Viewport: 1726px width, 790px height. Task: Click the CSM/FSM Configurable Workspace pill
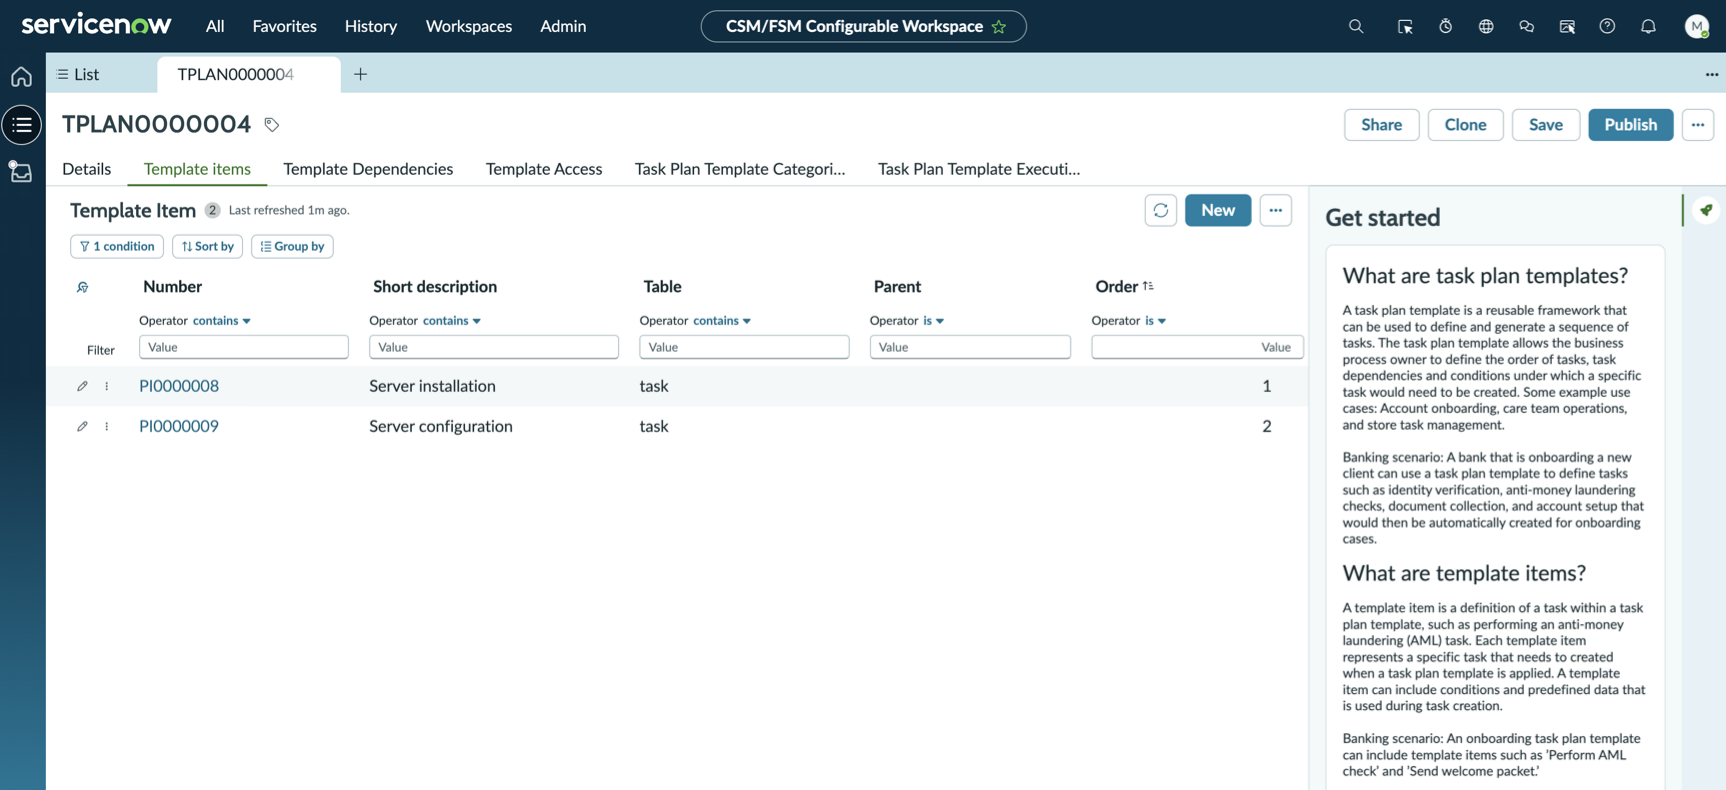click(863, 27)
